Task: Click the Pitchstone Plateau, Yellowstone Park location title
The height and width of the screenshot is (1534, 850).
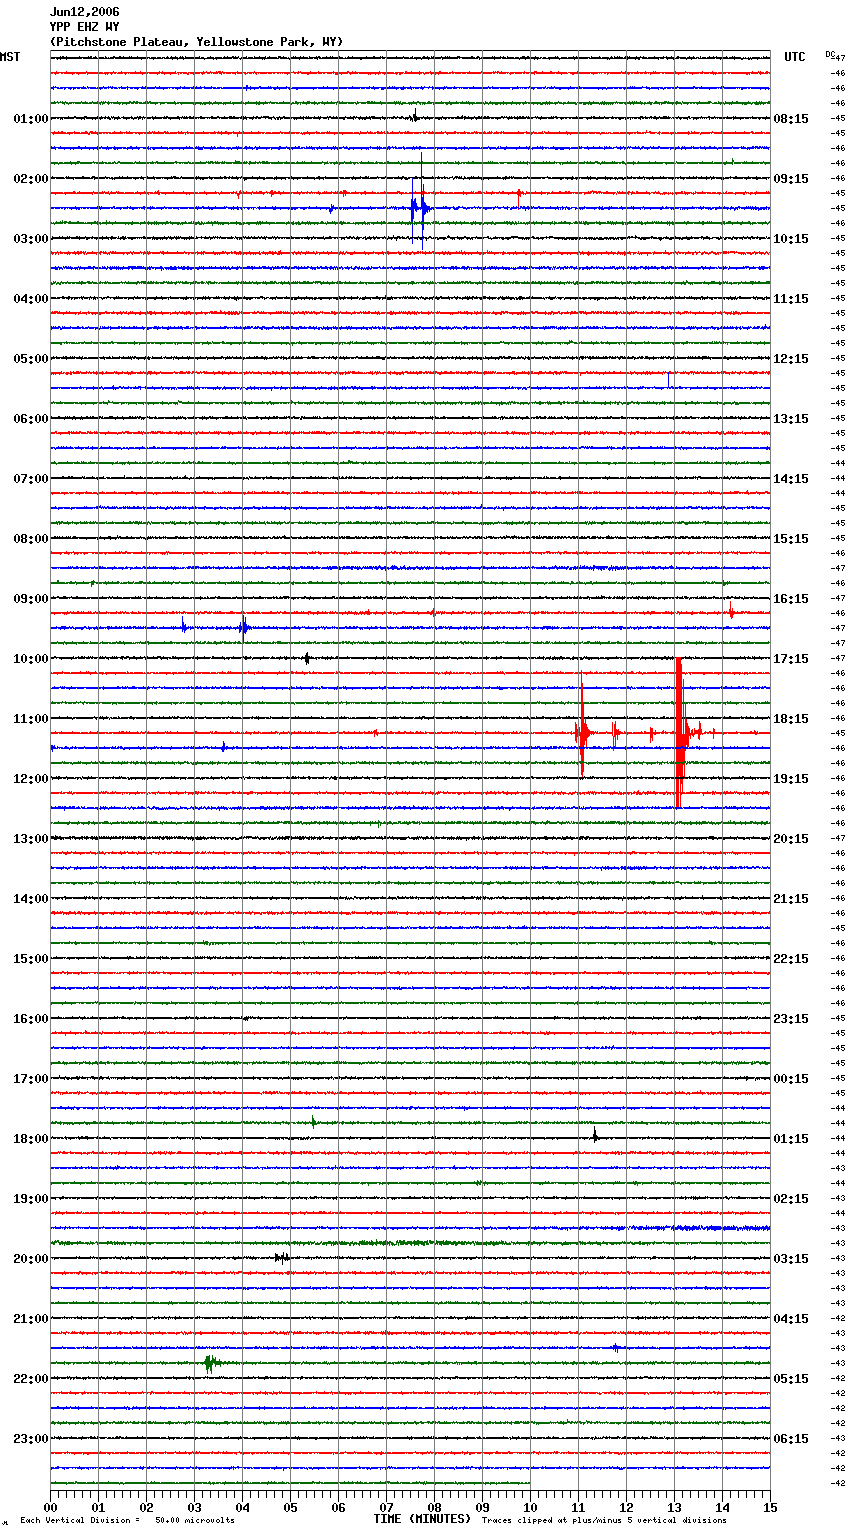Action: 196,42
